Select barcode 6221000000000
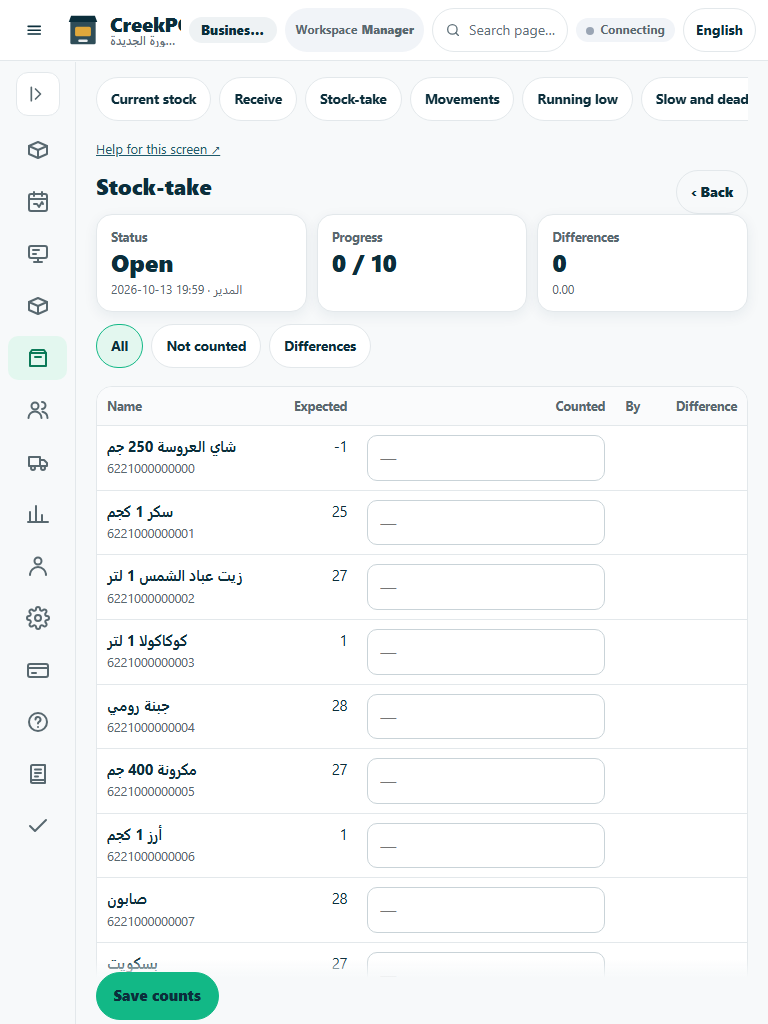The image size is (768, 1024). 151,469
